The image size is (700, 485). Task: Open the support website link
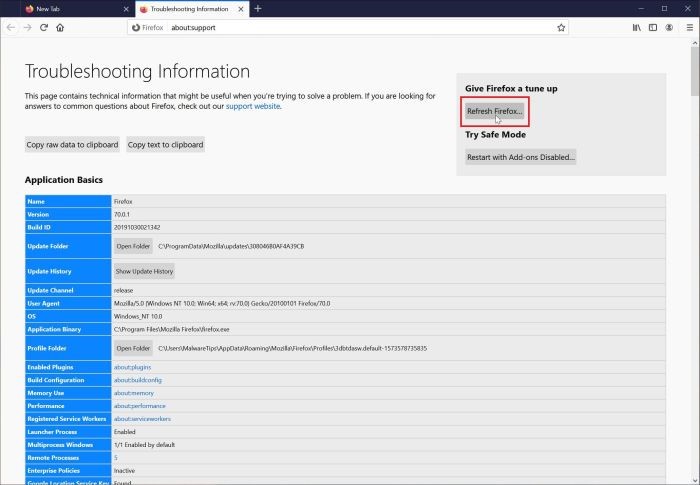click(253, 106)
